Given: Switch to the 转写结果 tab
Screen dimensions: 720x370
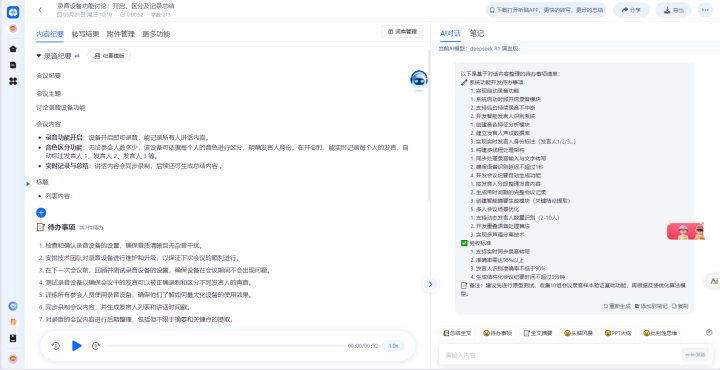Looking at the screenshot, I should point(85,34).
